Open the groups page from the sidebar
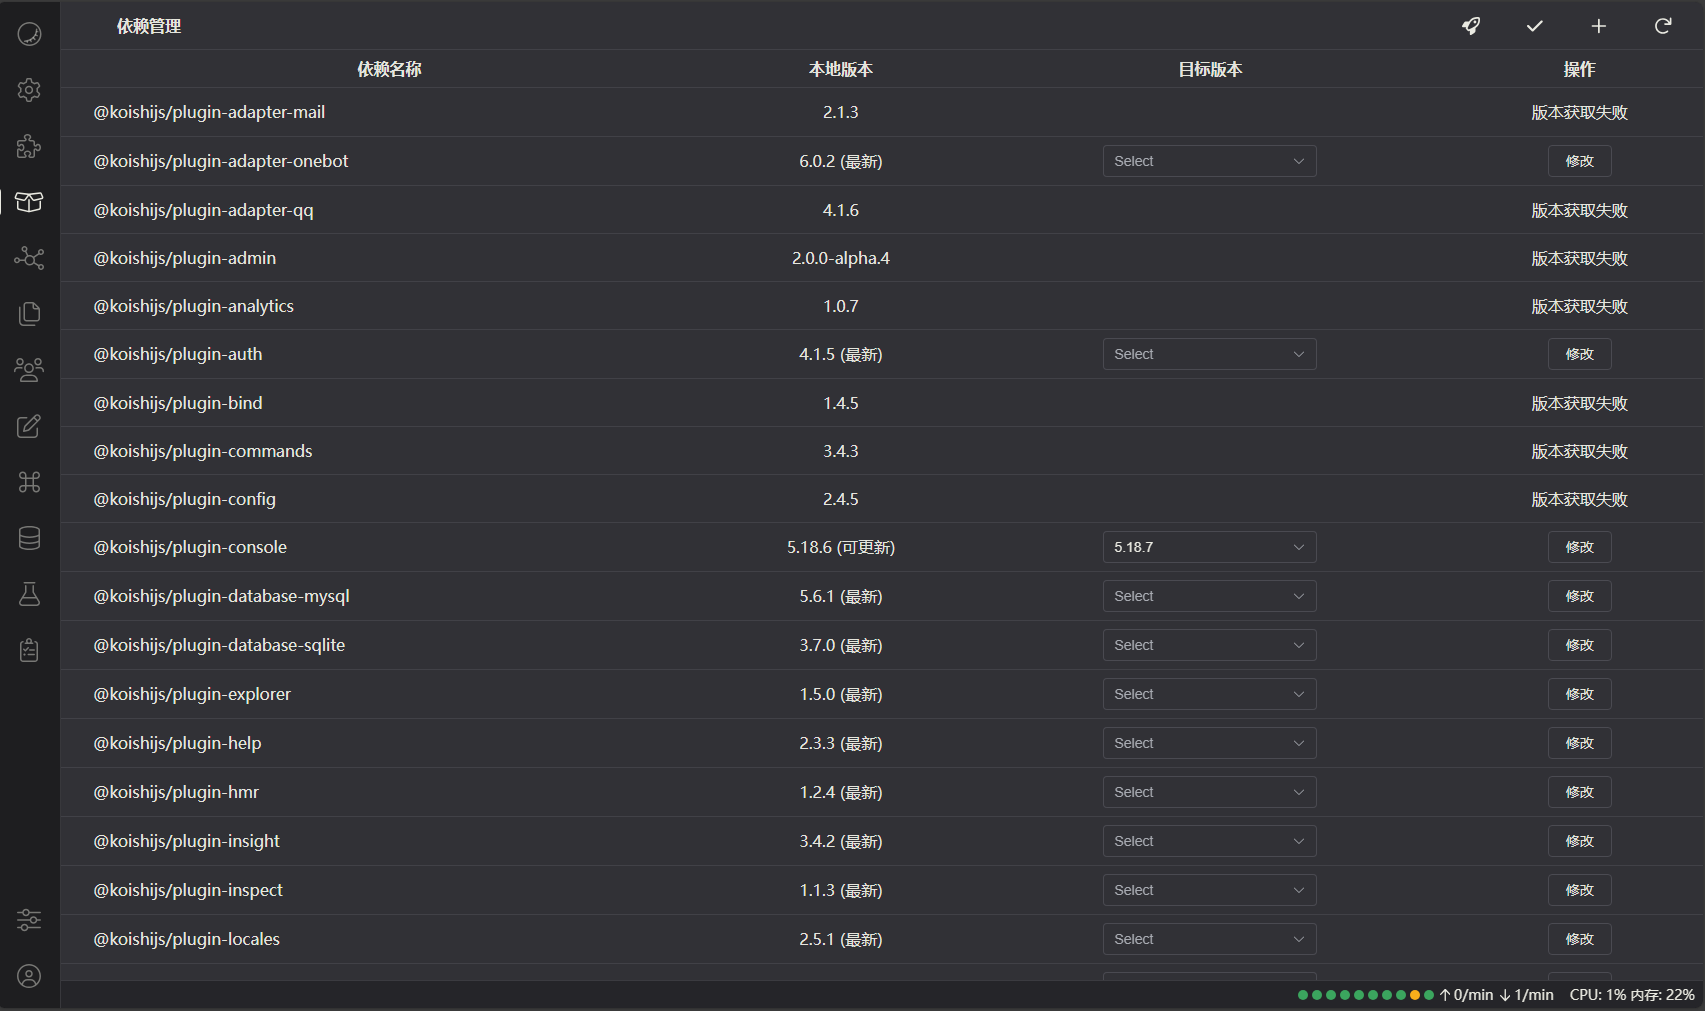Viewport: 1705px width, 1011px height. click(29, 369)
